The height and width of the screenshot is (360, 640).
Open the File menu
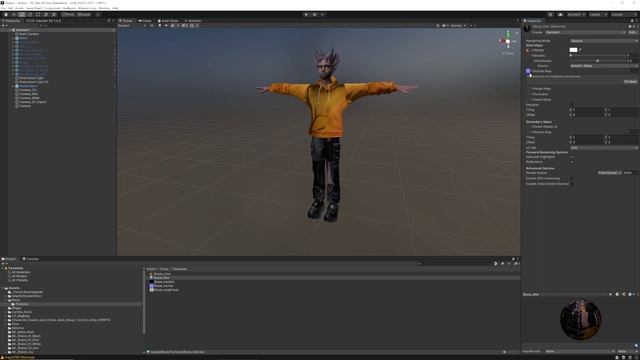click(x=3, y=8)
